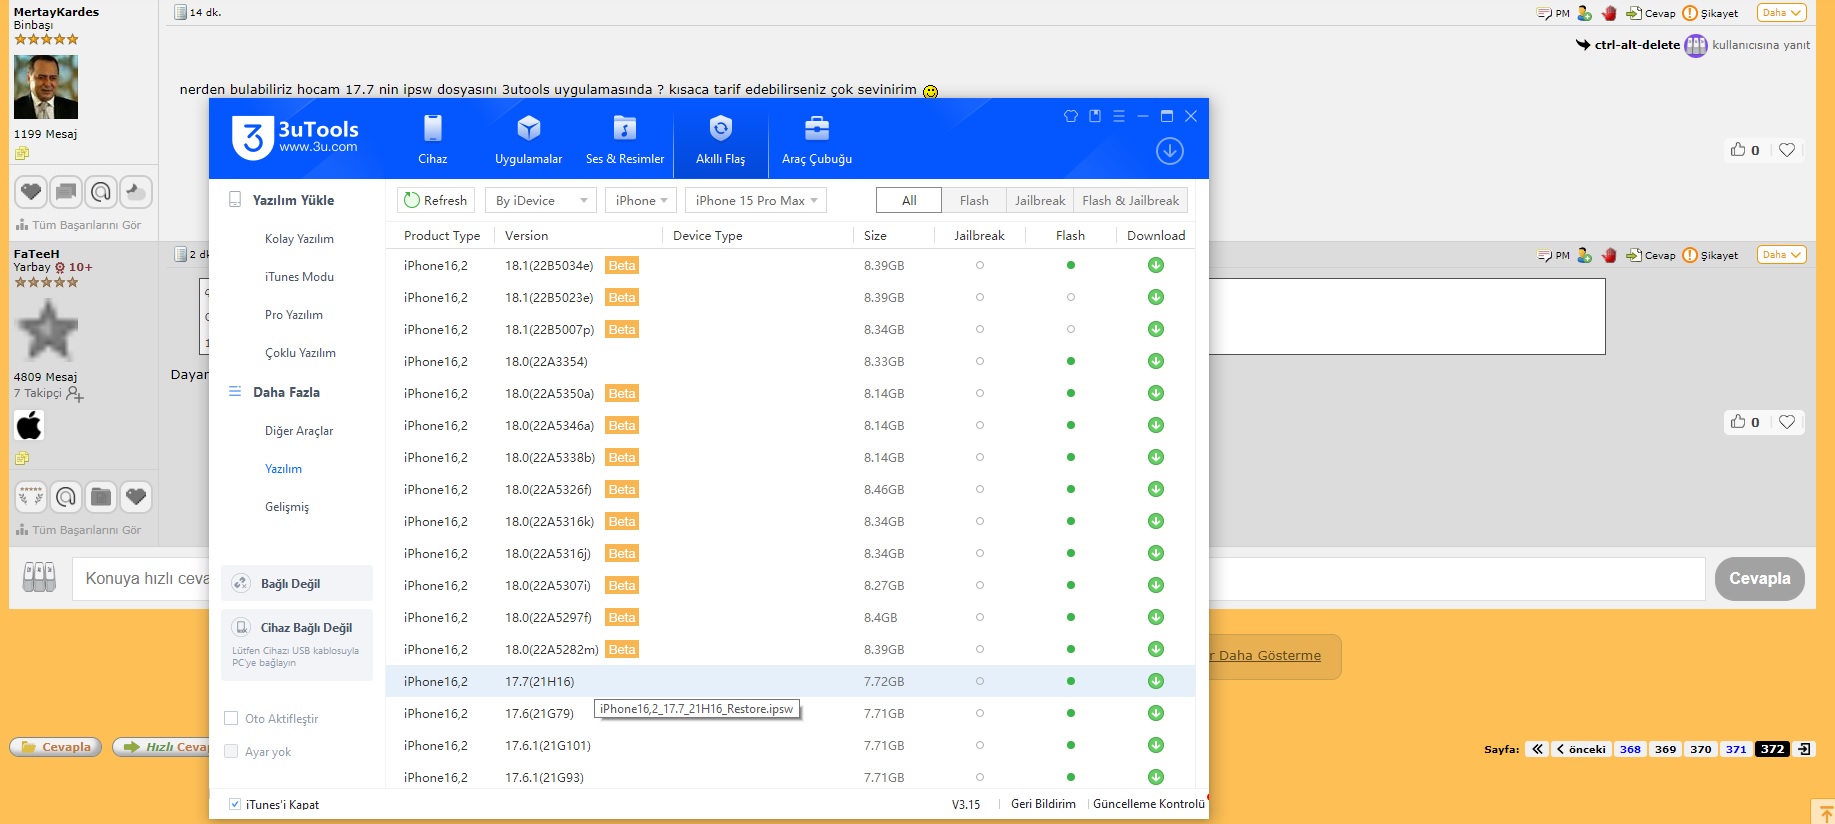Open Pro Yazılım in the sidebar
The width and height of the screenshot is (1835, 824).
294,315
